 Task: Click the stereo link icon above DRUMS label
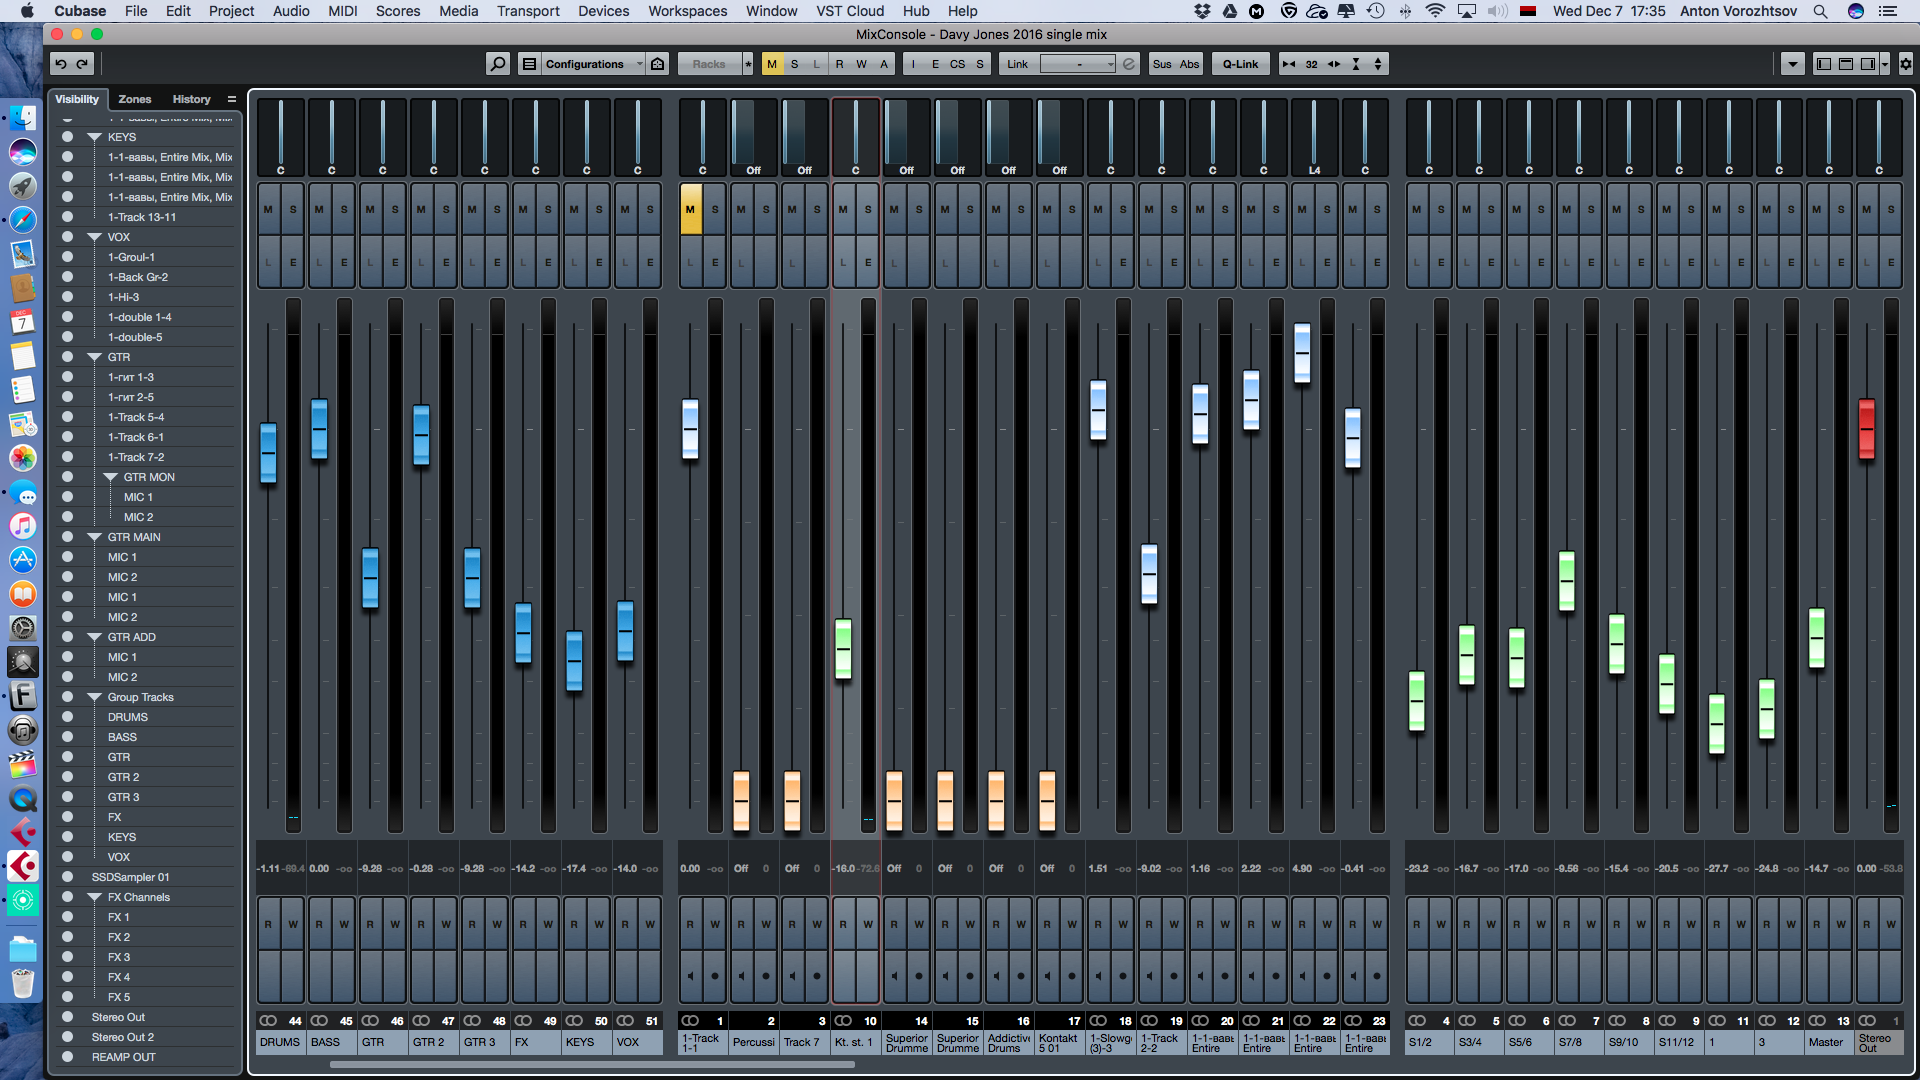tap(268, 1021)
